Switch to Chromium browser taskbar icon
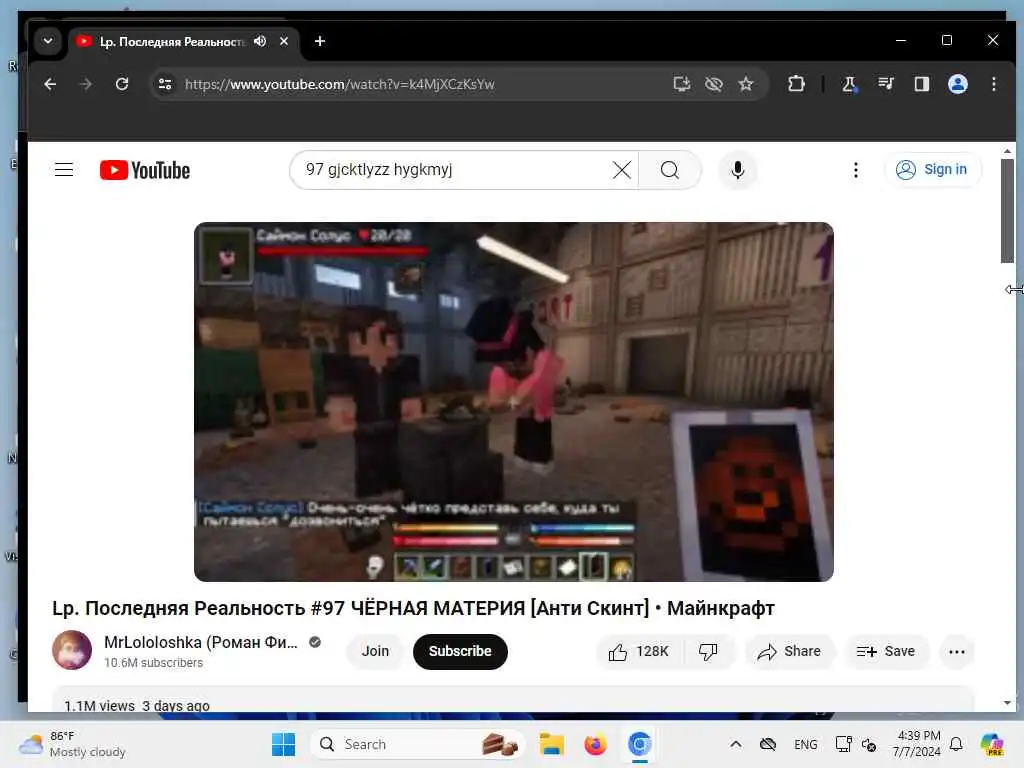1024x768 pixels. (x=639, y=744)
